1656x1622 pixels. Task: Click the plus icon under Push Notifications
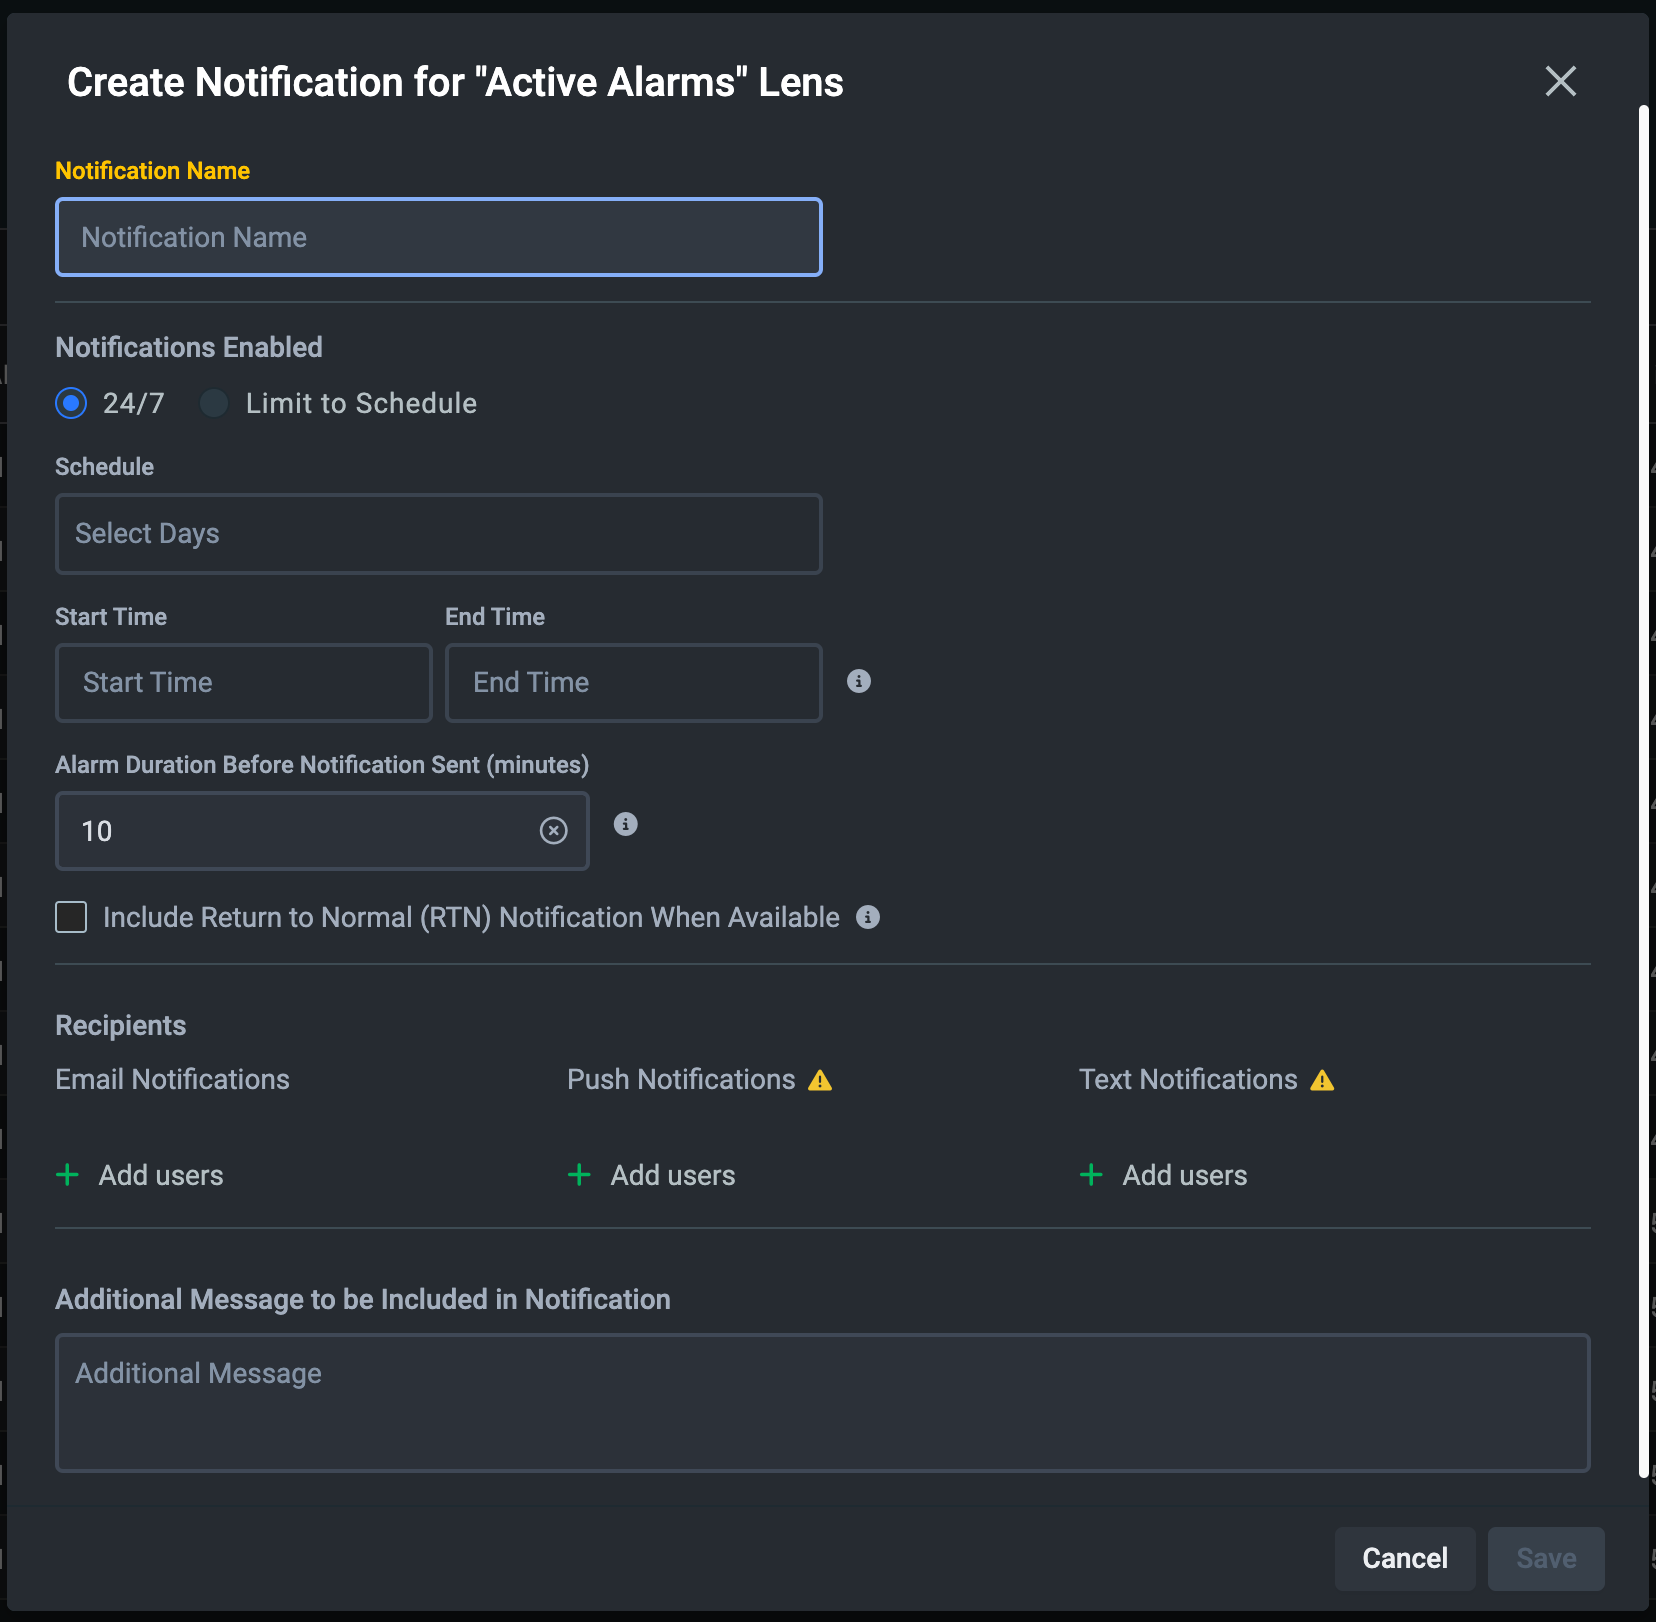579,1174
